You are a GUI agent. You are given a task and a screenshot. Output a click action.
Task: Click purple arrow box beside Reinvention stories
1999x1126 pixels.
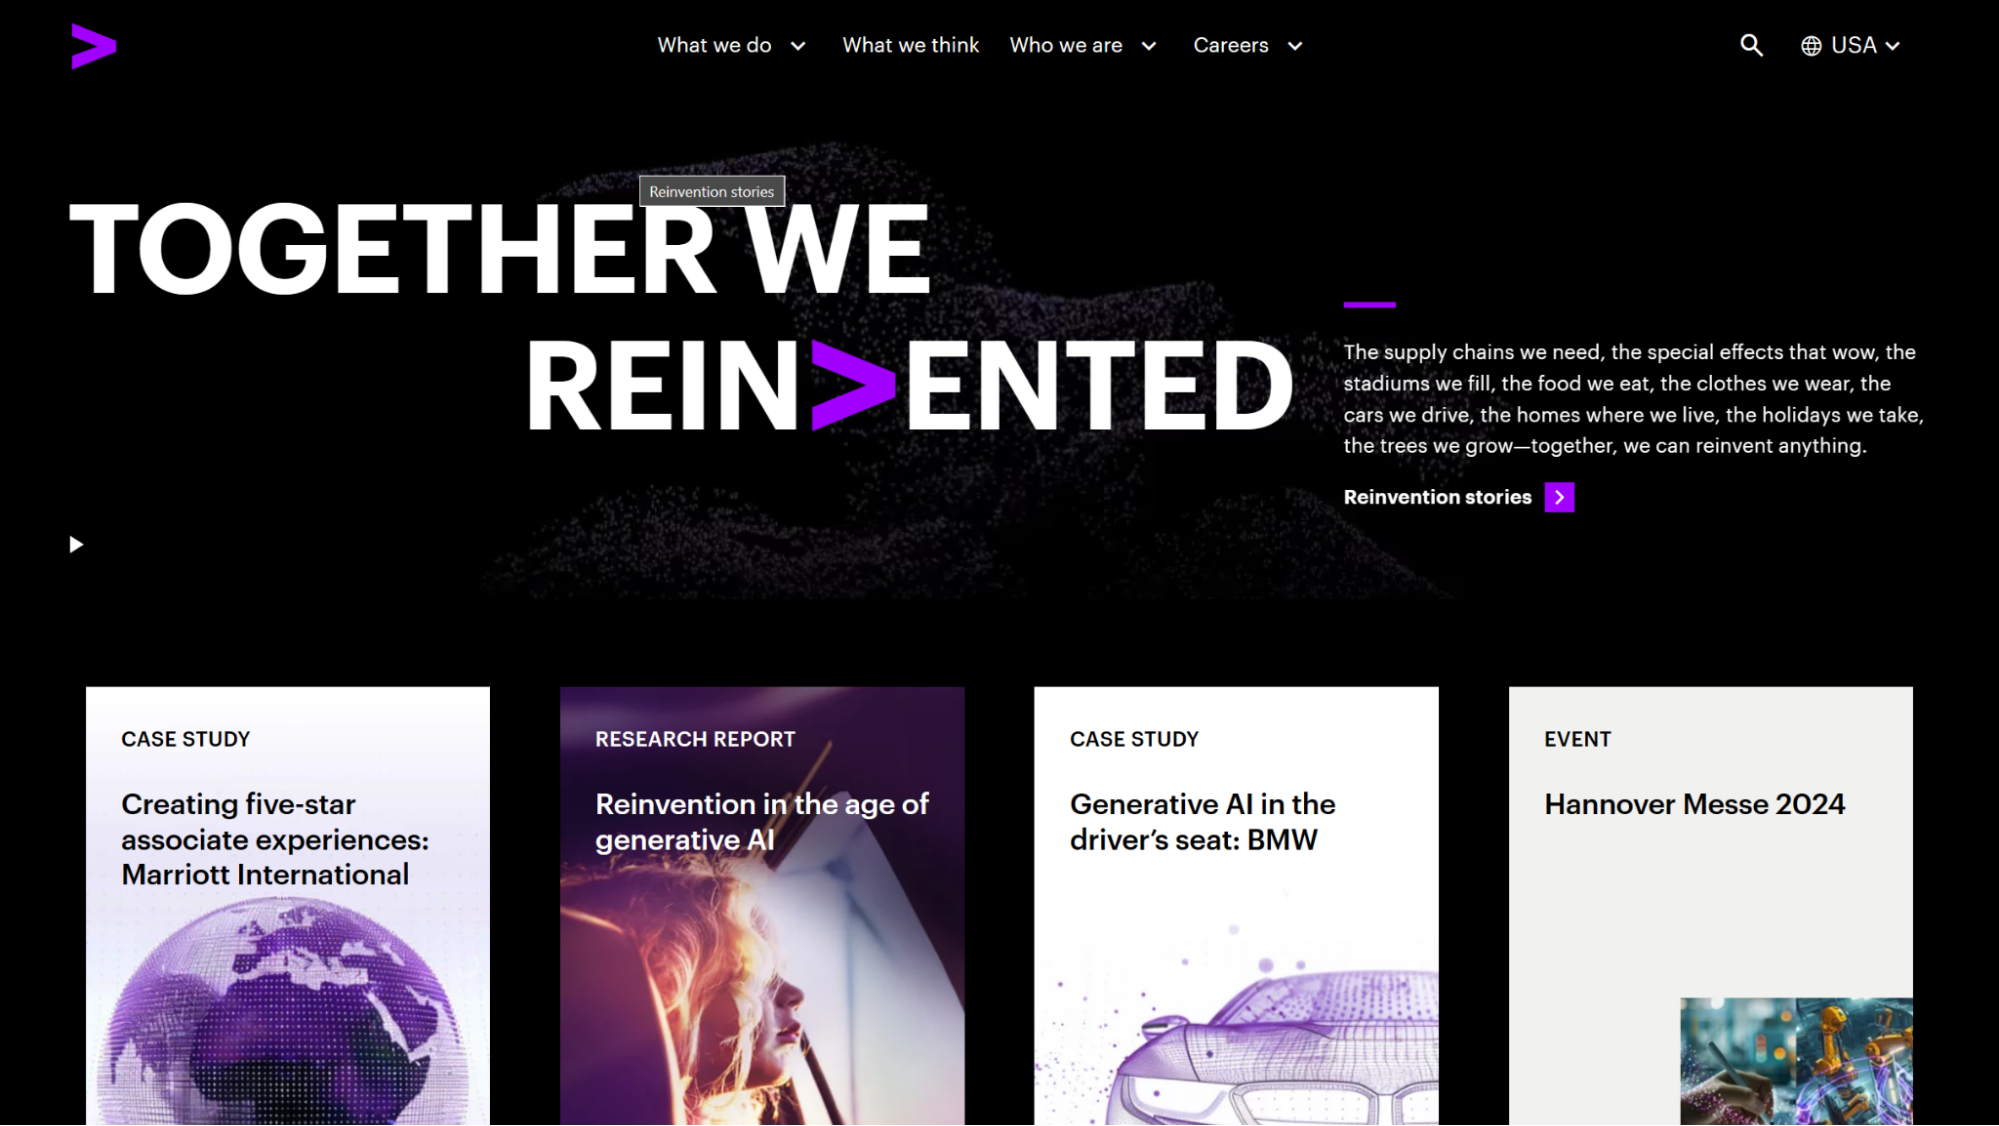point(1559,497)
